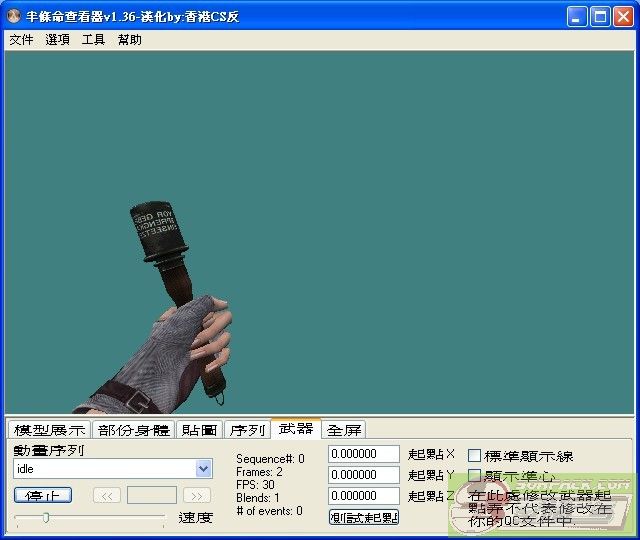Click the next frame >> button
Screen dimensions: 640x540
tap(197, 495)
